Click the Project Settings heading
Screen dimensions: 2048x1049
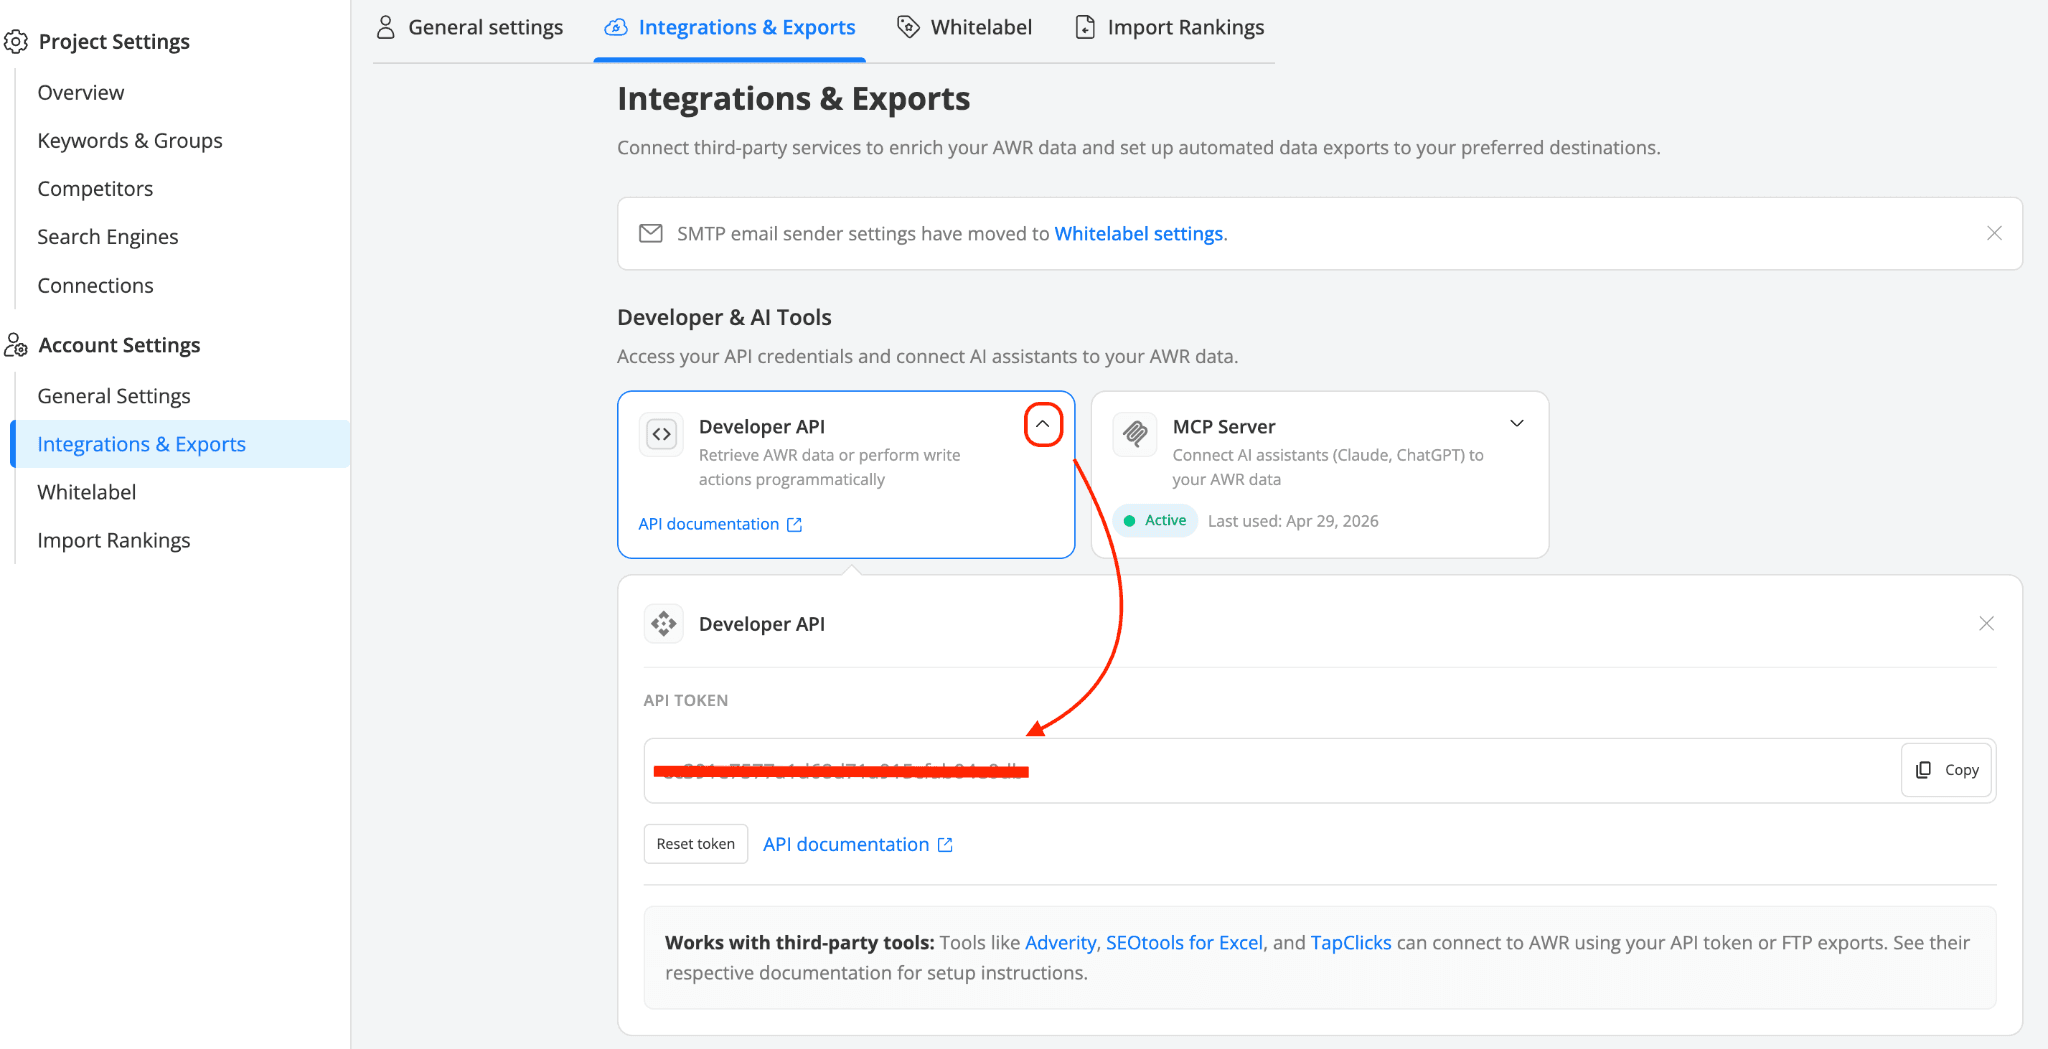click(114, 42)
